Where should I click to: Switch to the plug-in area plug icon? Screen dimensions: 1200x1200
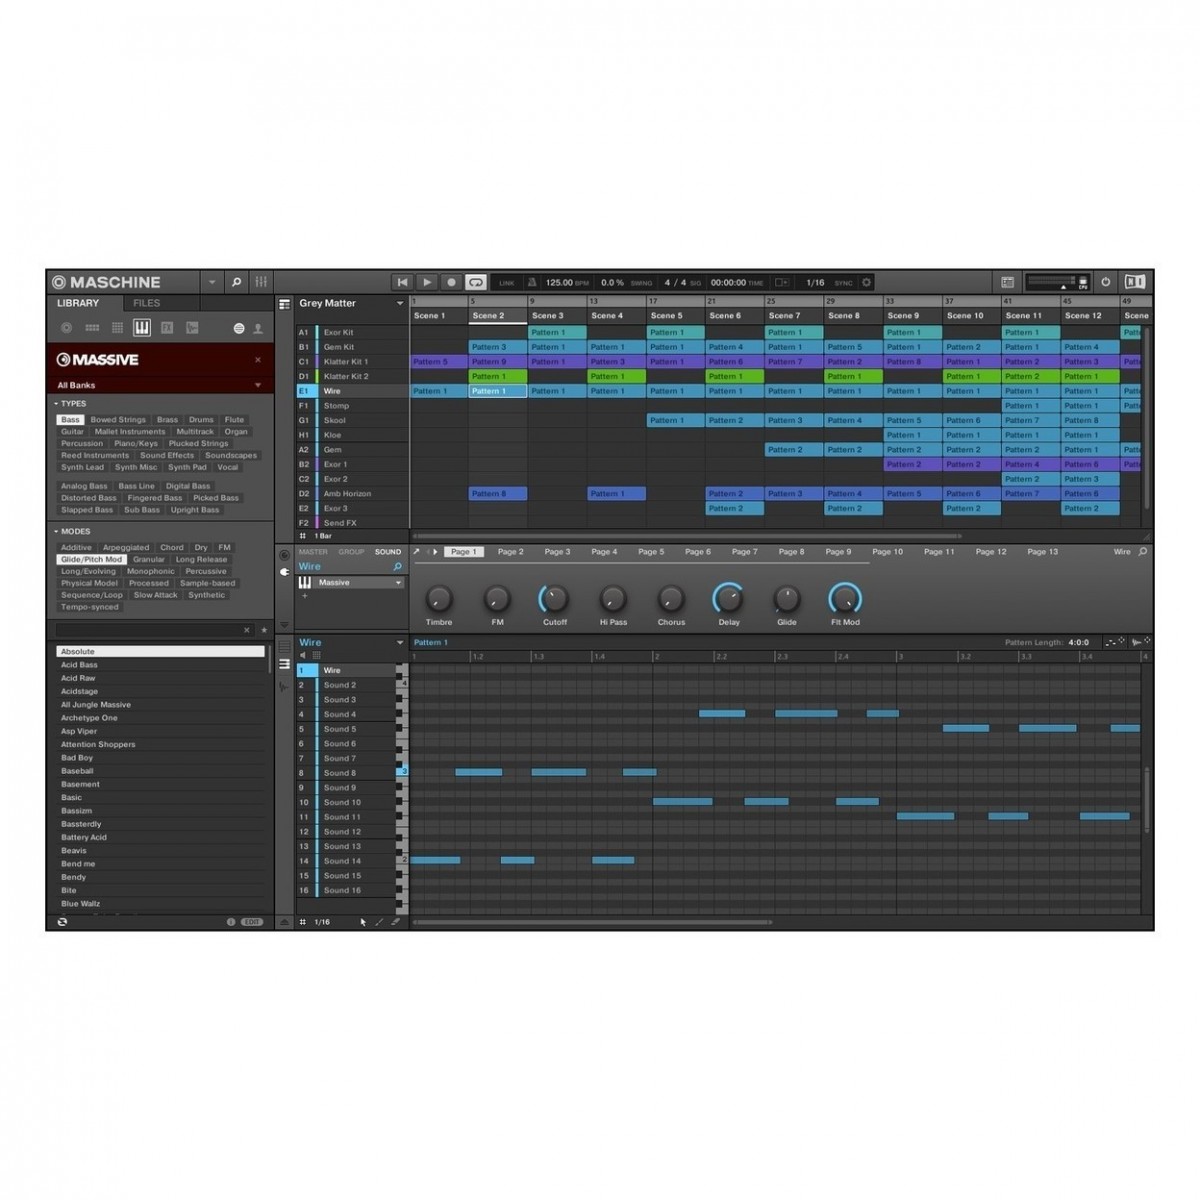(x=284, y=572)
